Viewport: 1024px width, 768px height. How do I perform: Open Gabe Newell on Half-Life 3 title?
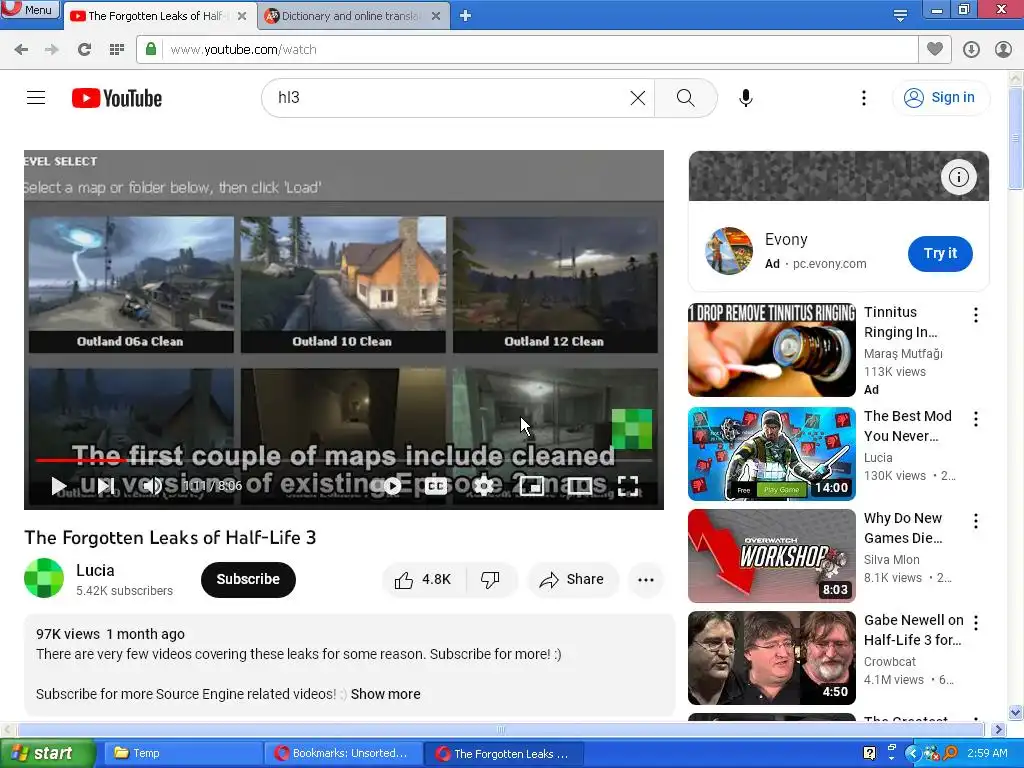(913, 630)
